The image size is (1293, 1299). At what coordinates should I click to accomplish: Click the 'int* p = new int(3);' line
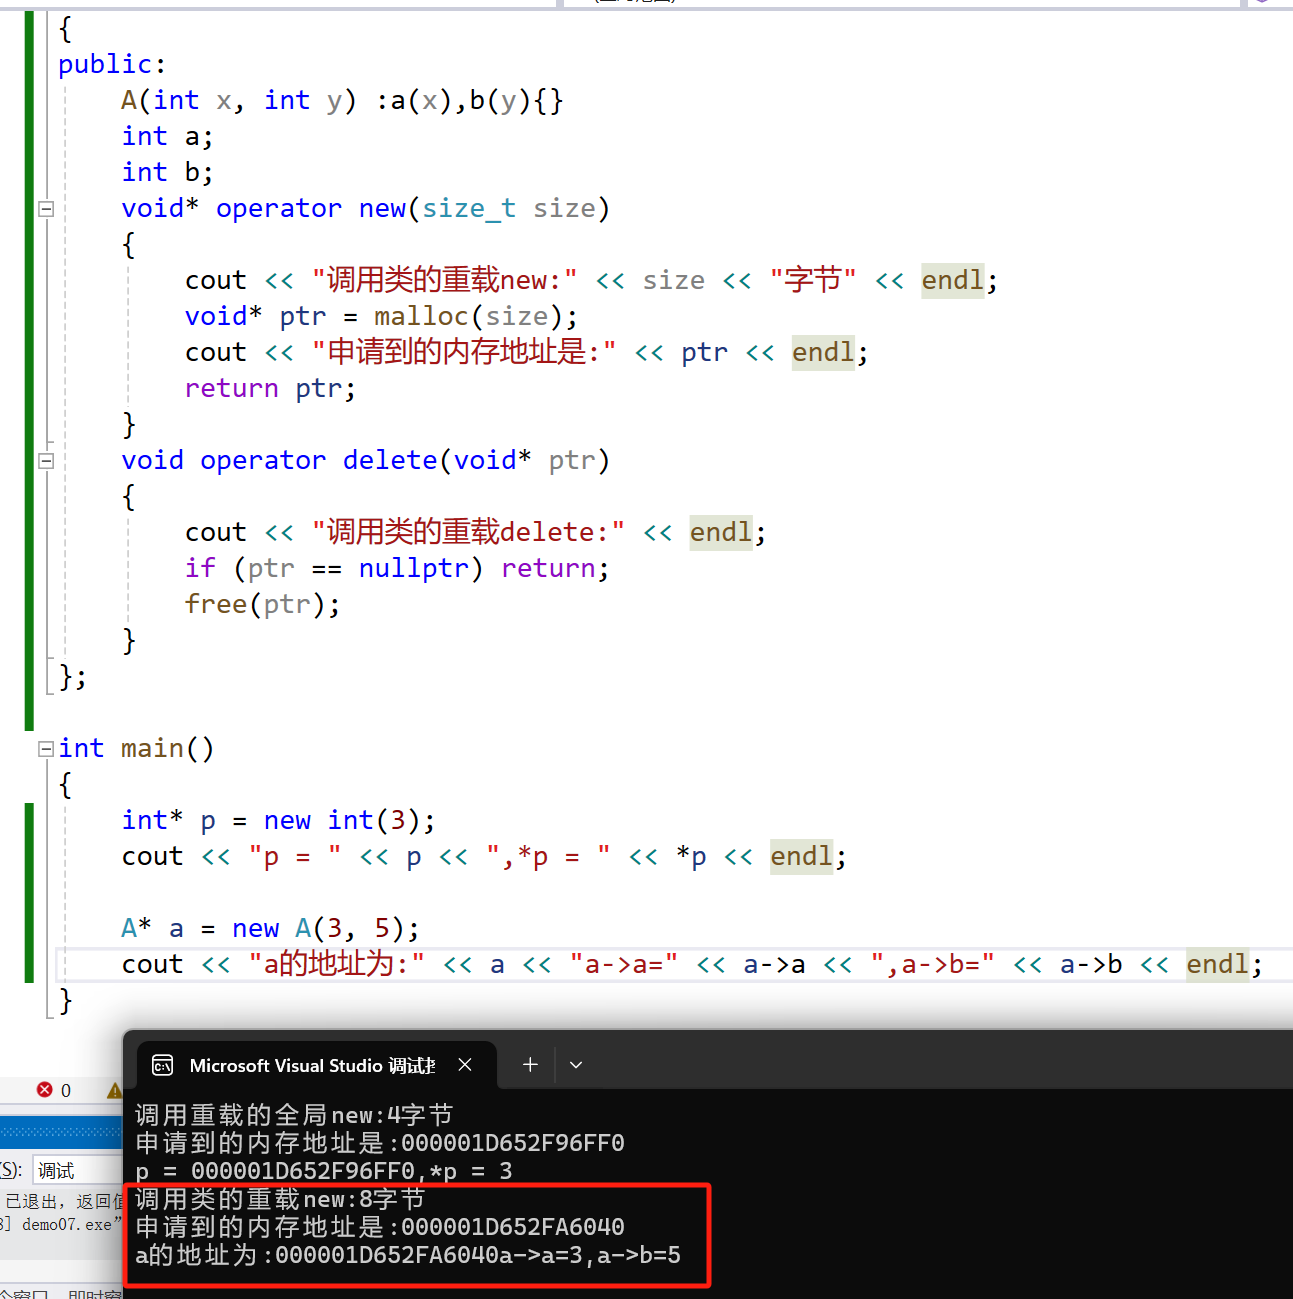(279, 820)
